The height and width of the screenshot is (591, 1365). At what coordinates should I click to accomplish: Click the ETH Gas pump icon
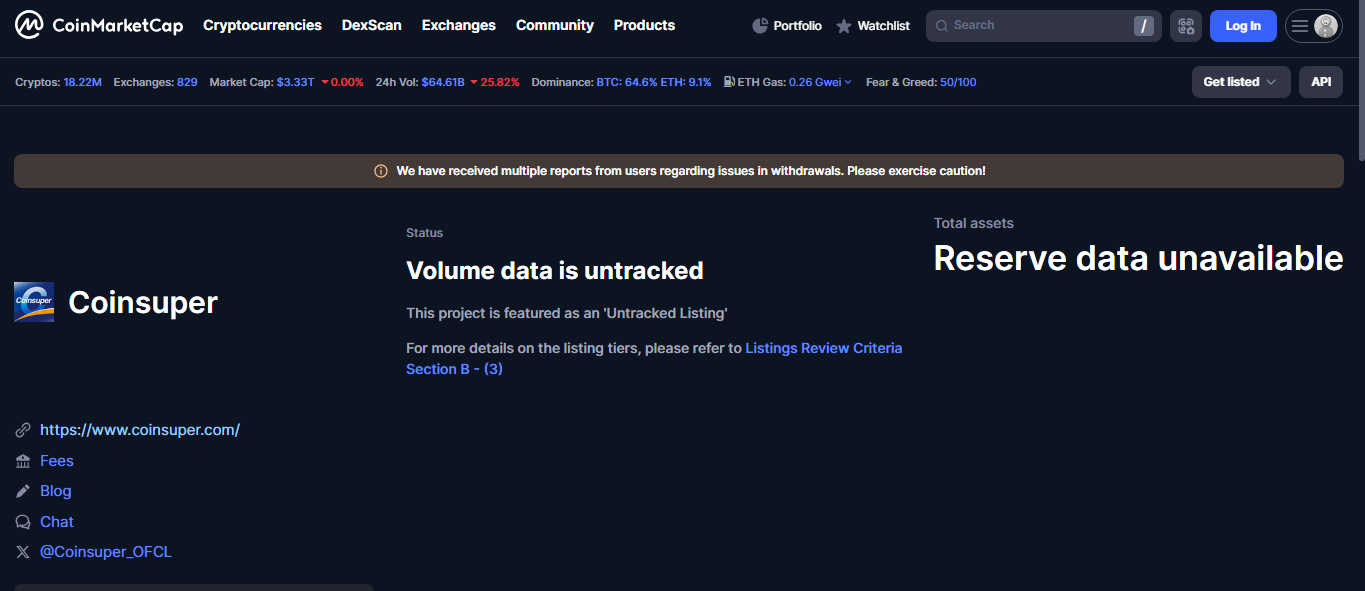pyautogui.click(x=729, y=82)
